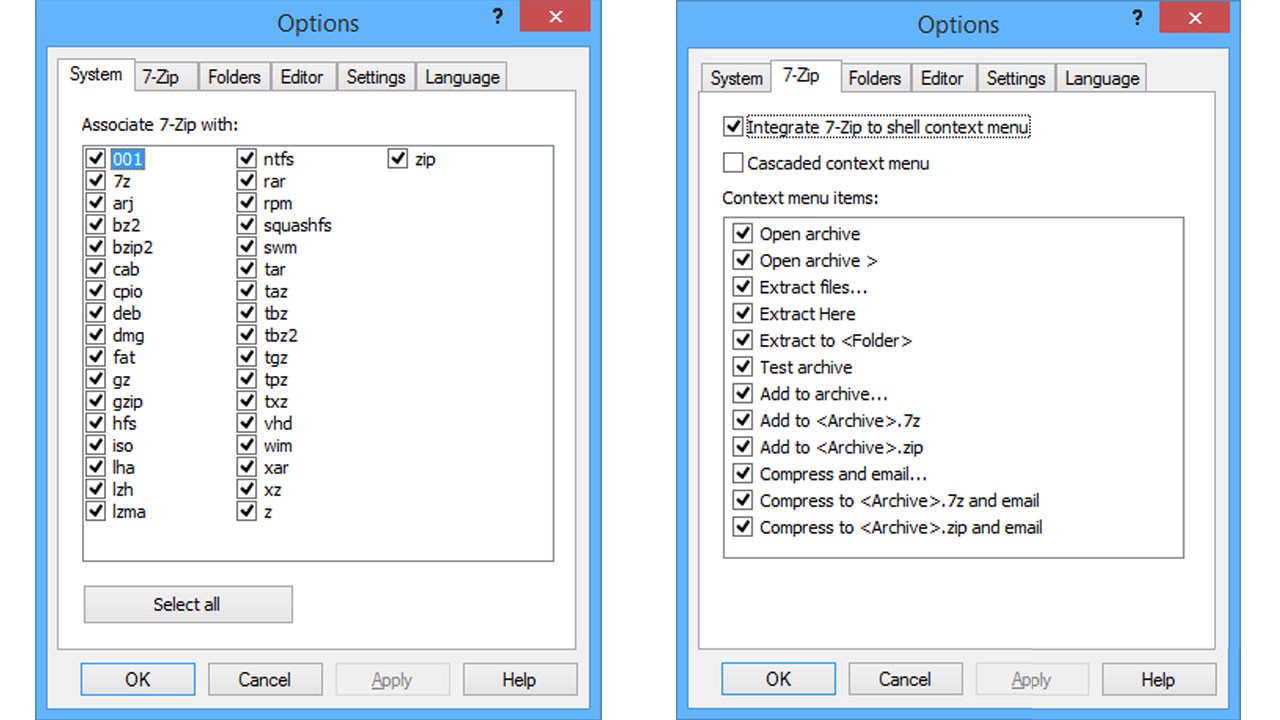Disable the rpm file association
Image resolution: width=1280 pixels, height=720 pixels.
click(247, 203)
